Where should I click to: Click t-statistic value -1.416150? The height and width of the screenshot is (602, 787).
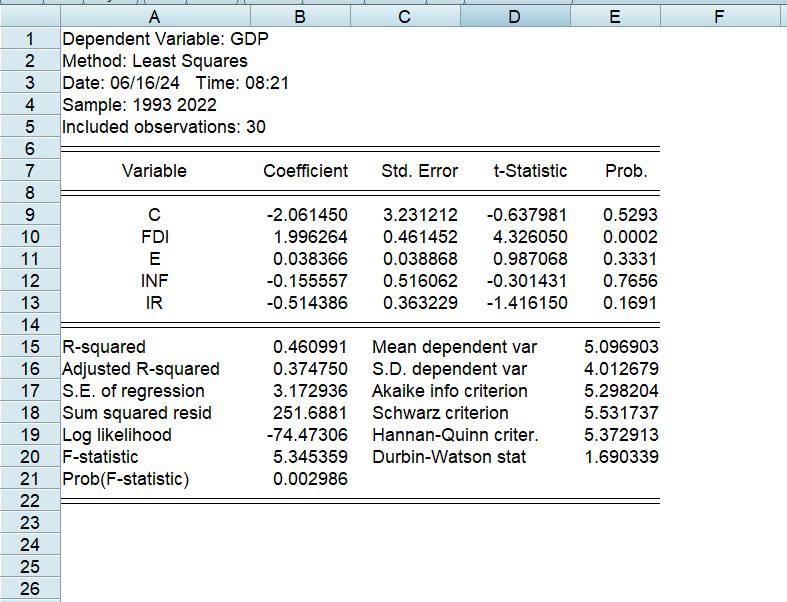point(527,303)
